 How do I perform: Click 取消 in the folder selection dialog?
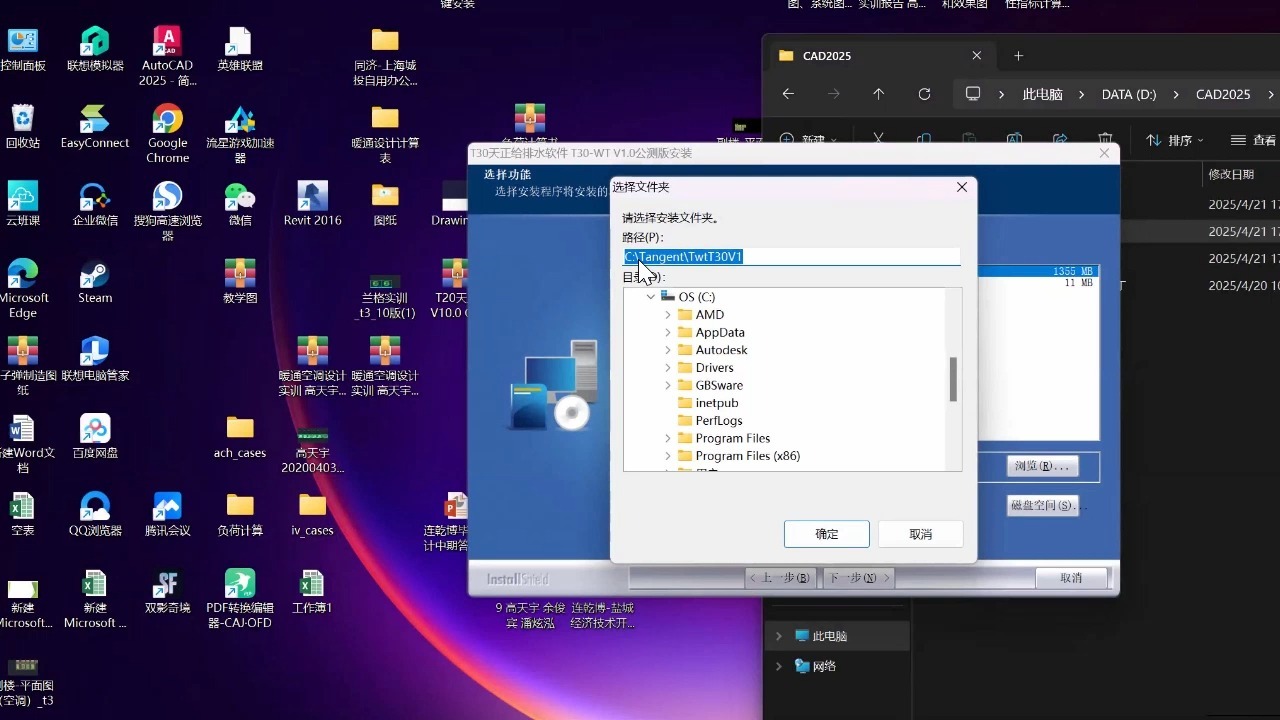coord(920,534)
